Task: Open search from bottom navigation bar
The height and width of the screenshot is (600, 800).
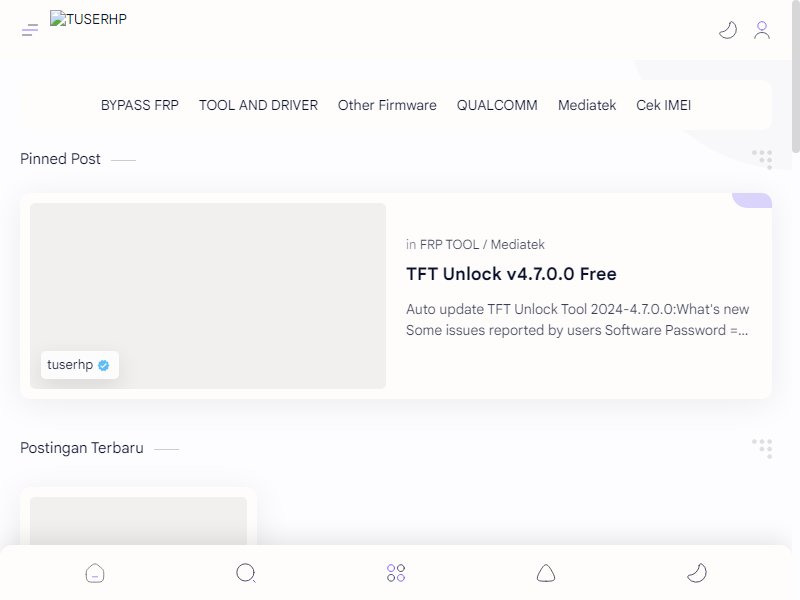Action: (246, 573)
